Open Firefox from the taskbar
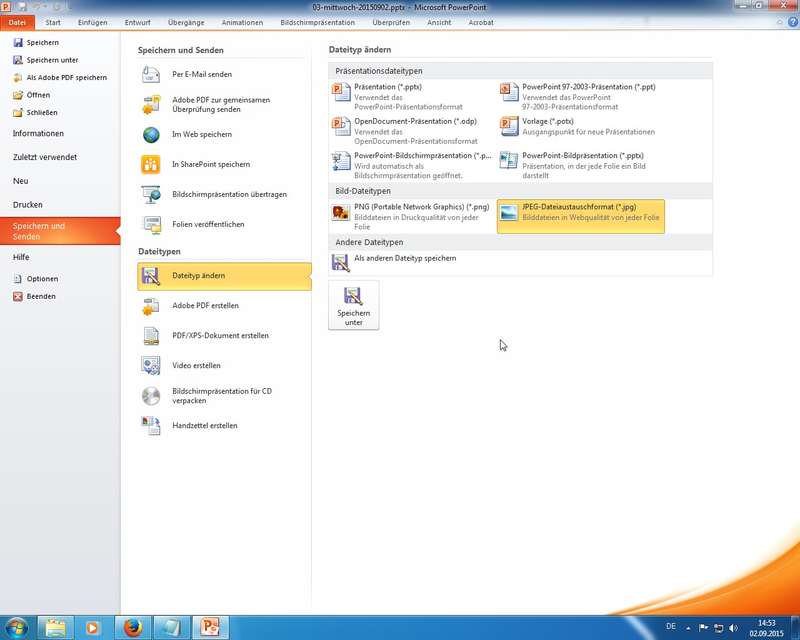 133,627
